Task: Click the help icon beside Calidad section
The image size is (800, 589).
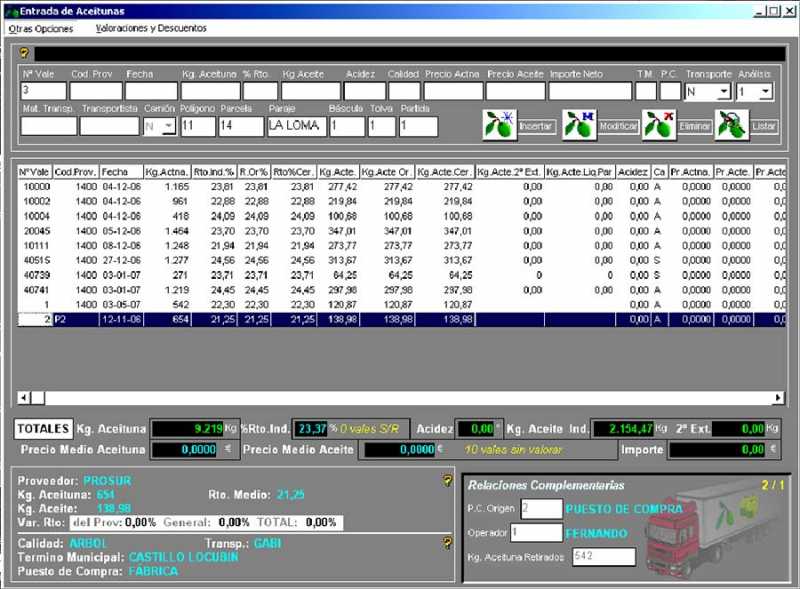Action: tap(447, 543)
